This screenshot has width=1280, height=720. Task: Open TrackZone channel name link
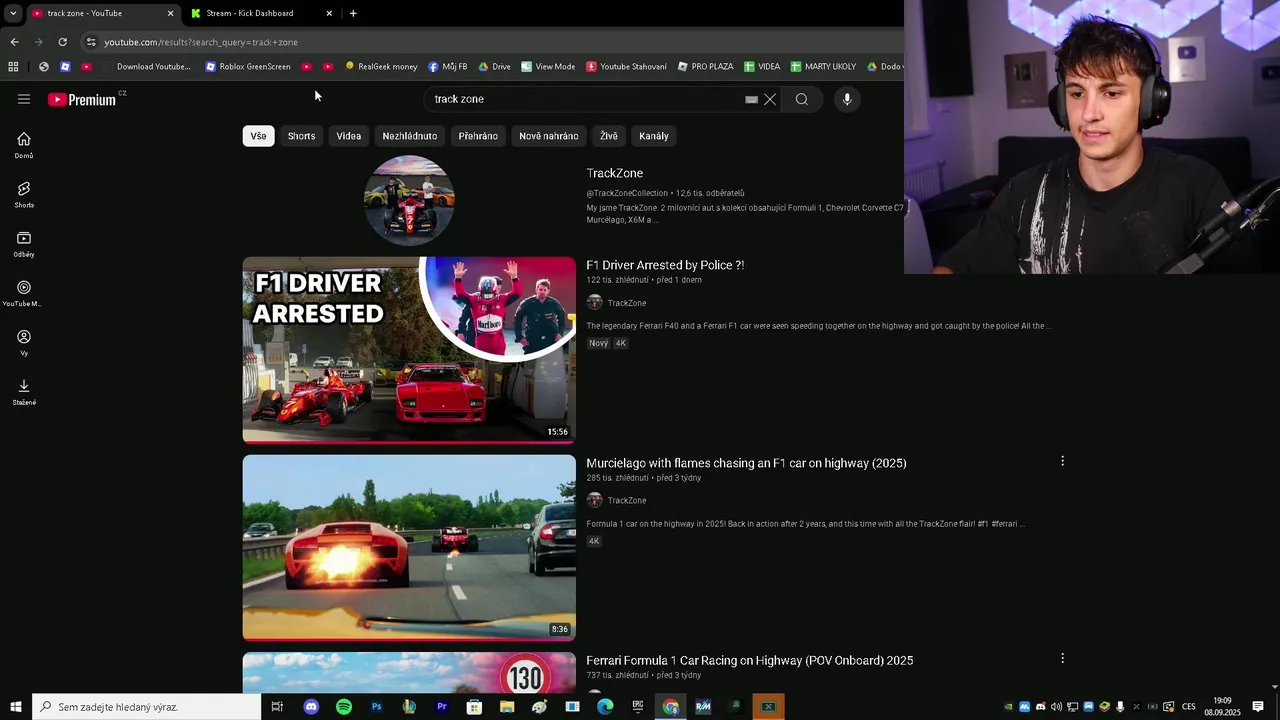click(615, 173)
